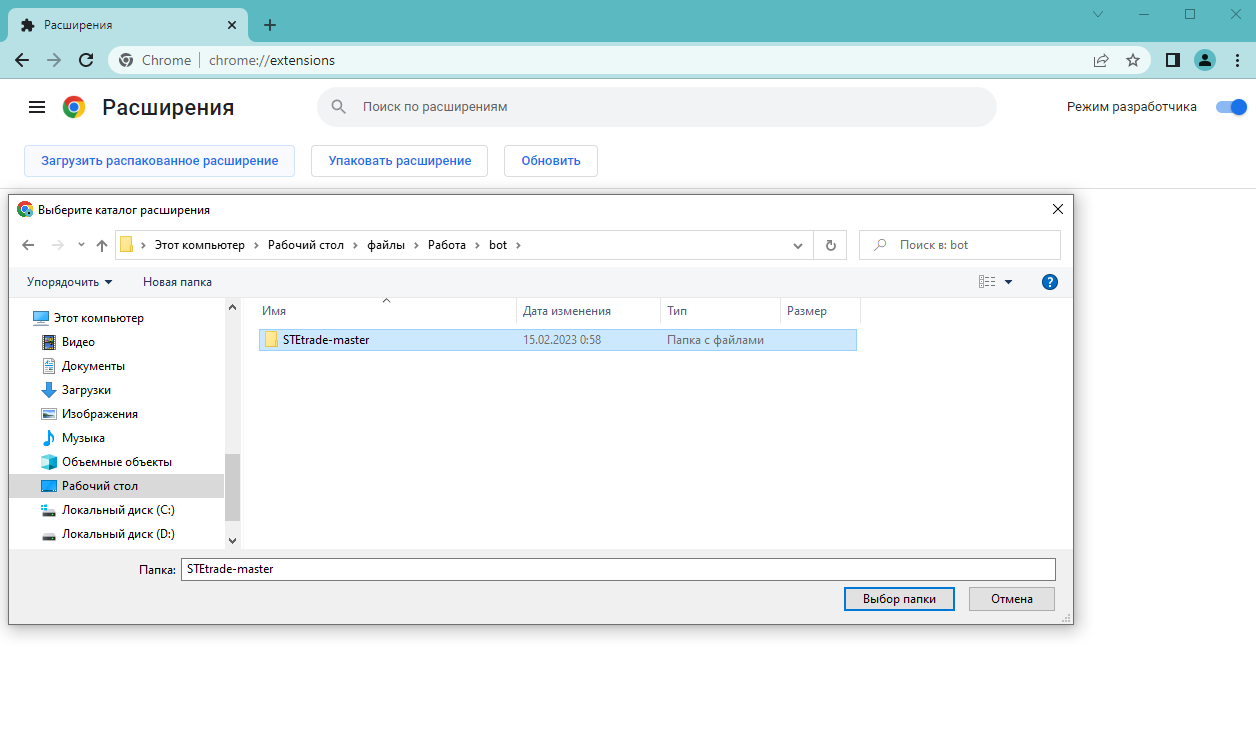
Task: Reload the page with the Chrome refresh icon
Action: [86, 60]
